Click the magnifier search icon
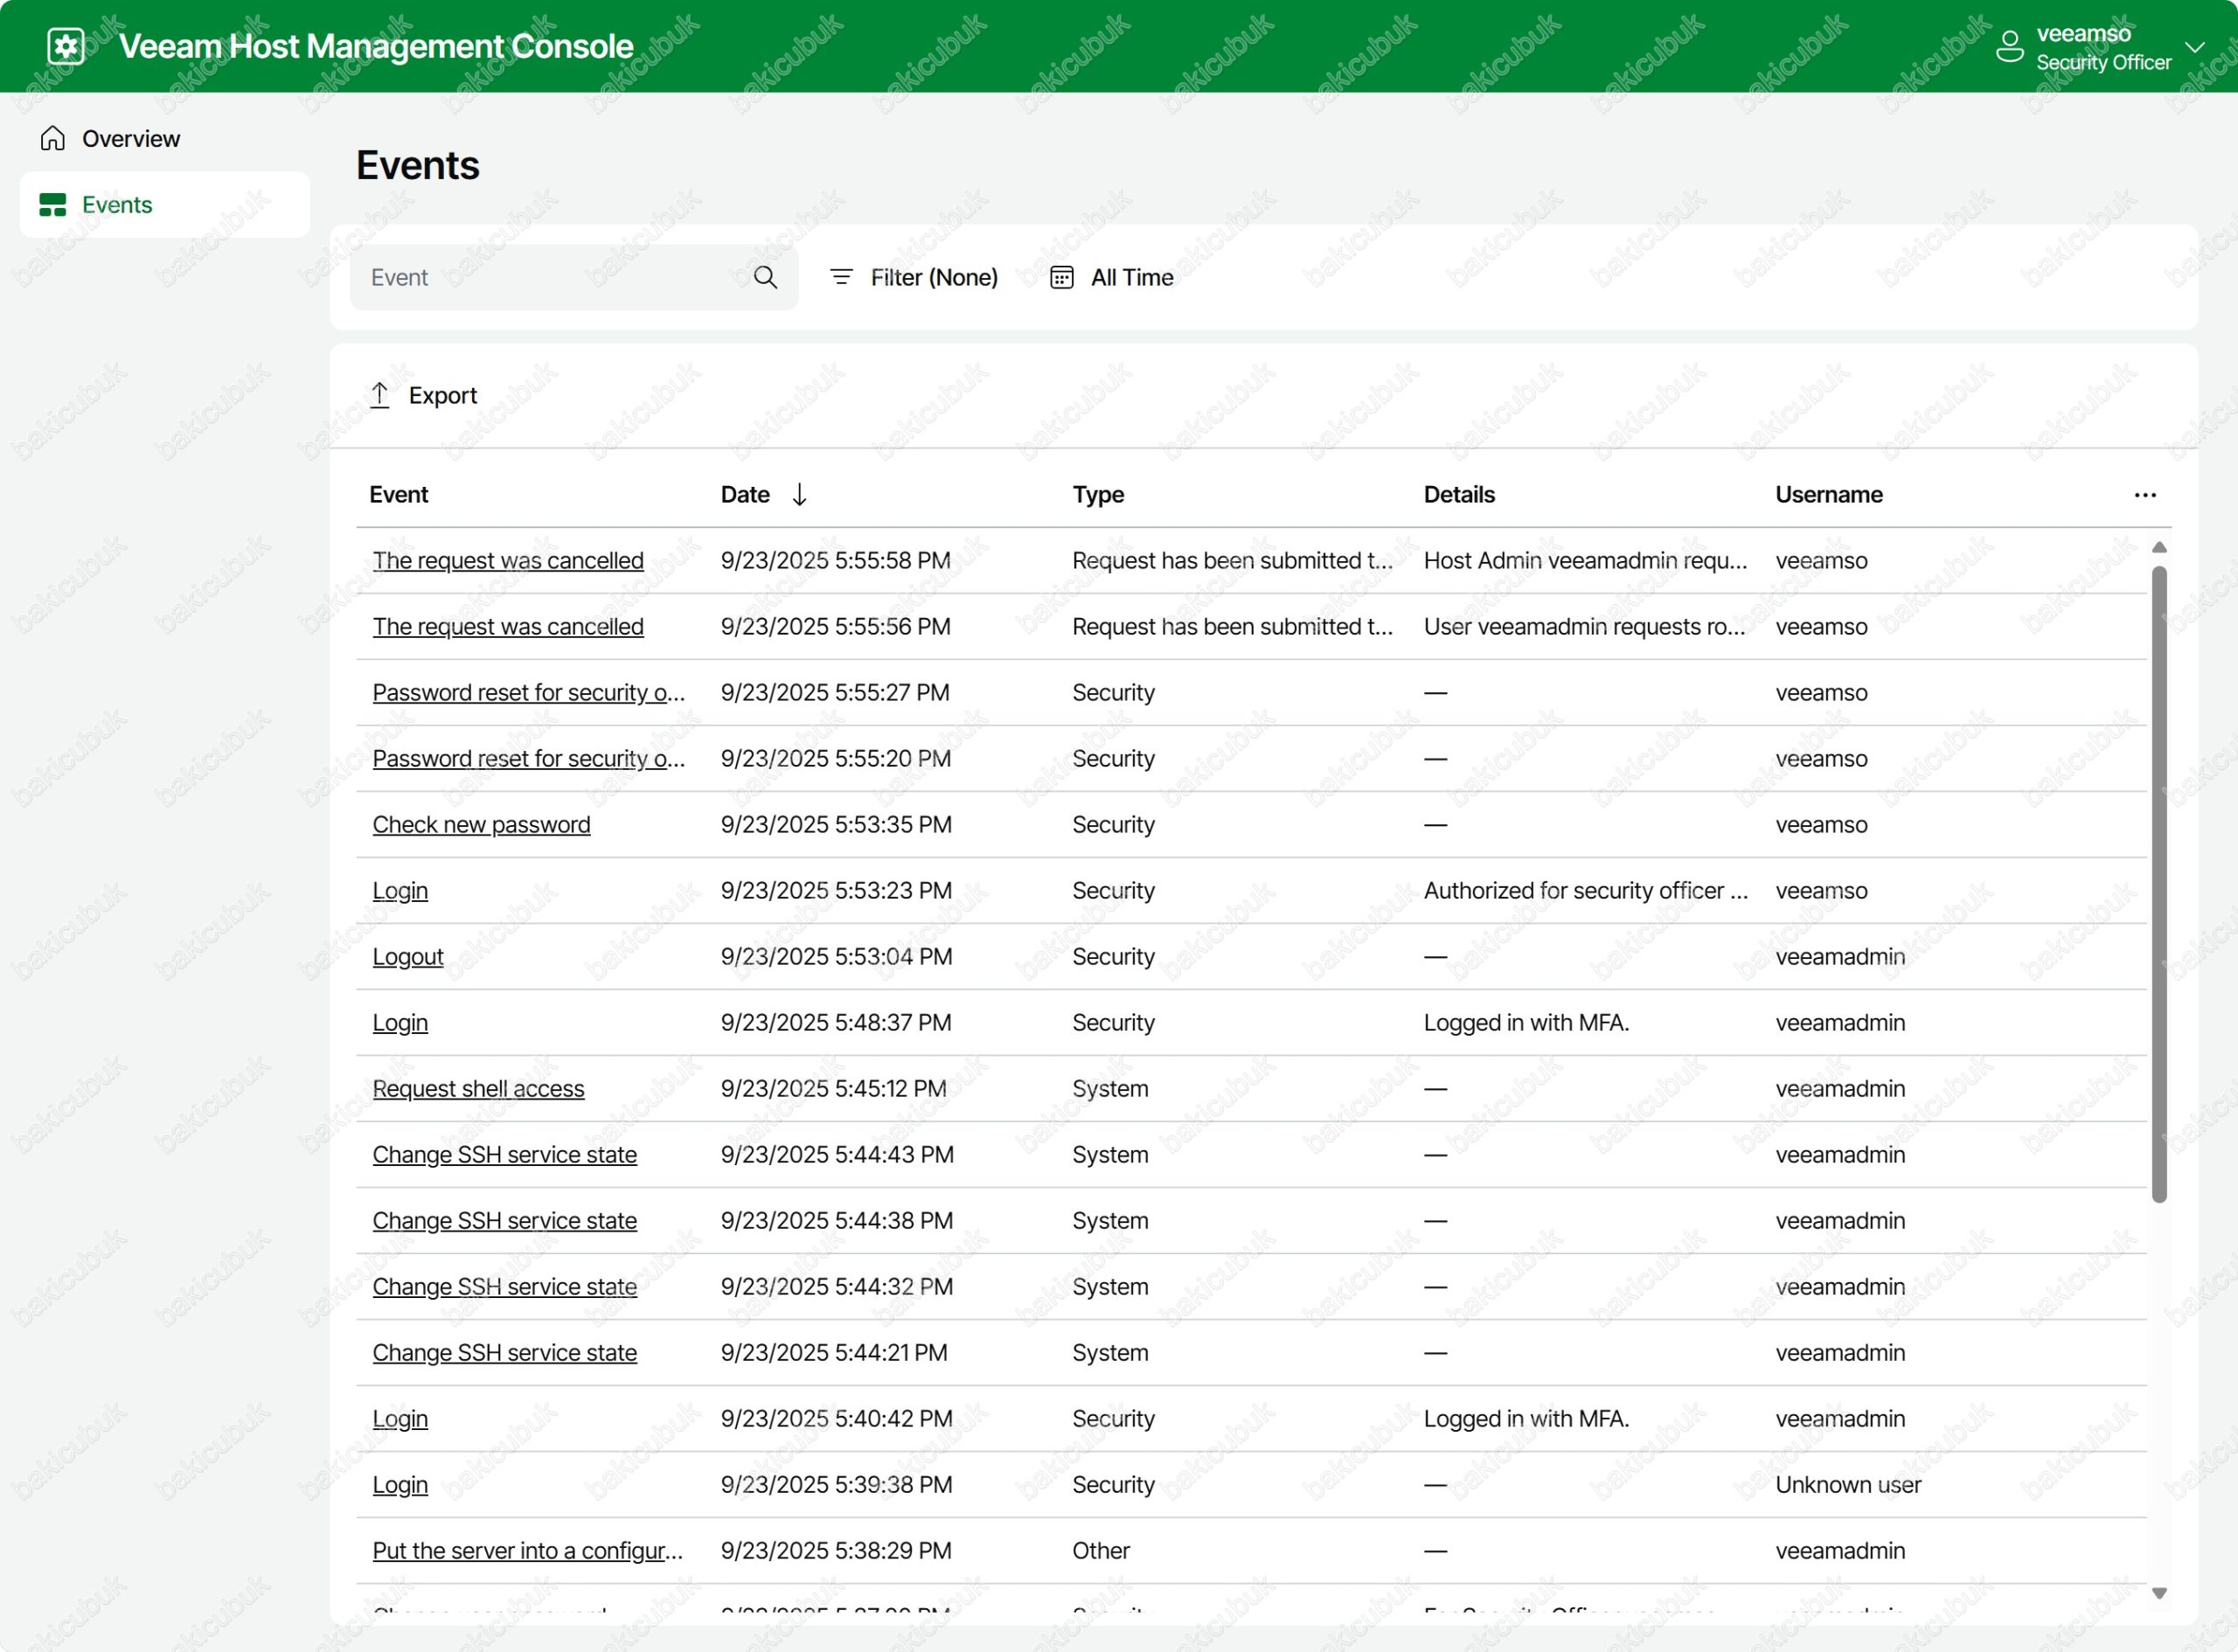This screenshot has width=2238, height=1652. tap(765, 278)
